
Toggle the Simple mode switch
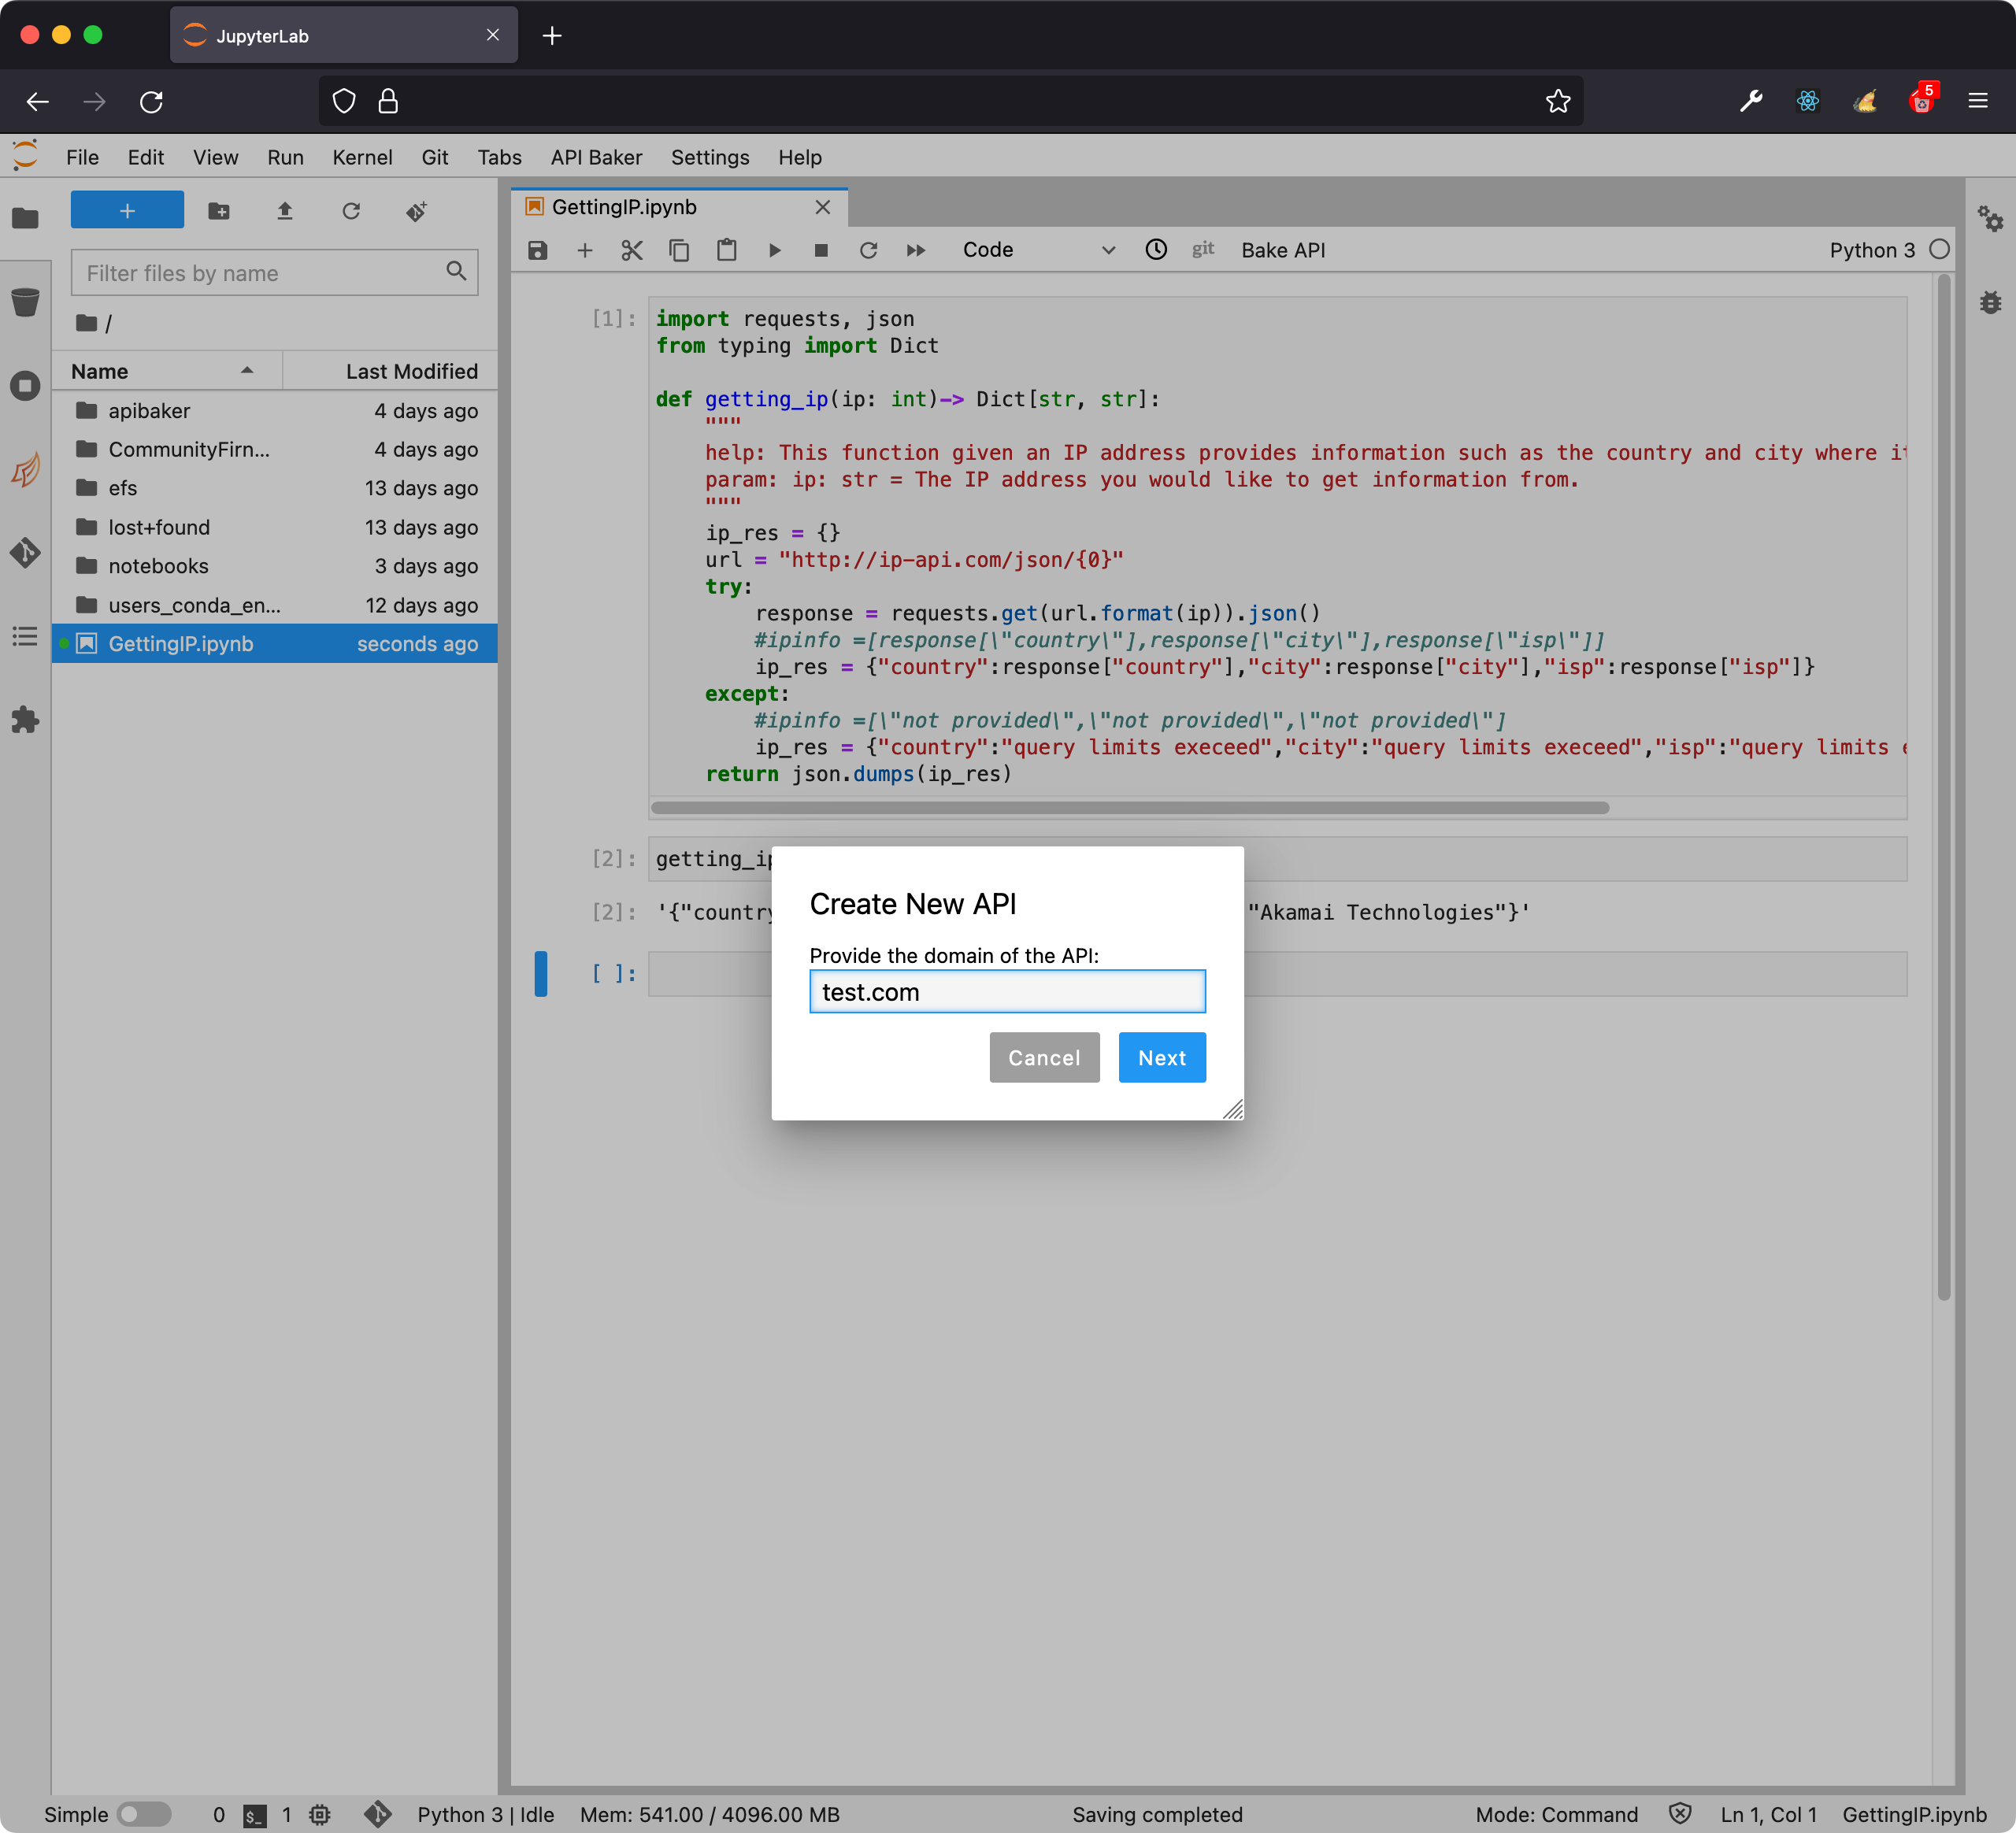[144, 1814]
